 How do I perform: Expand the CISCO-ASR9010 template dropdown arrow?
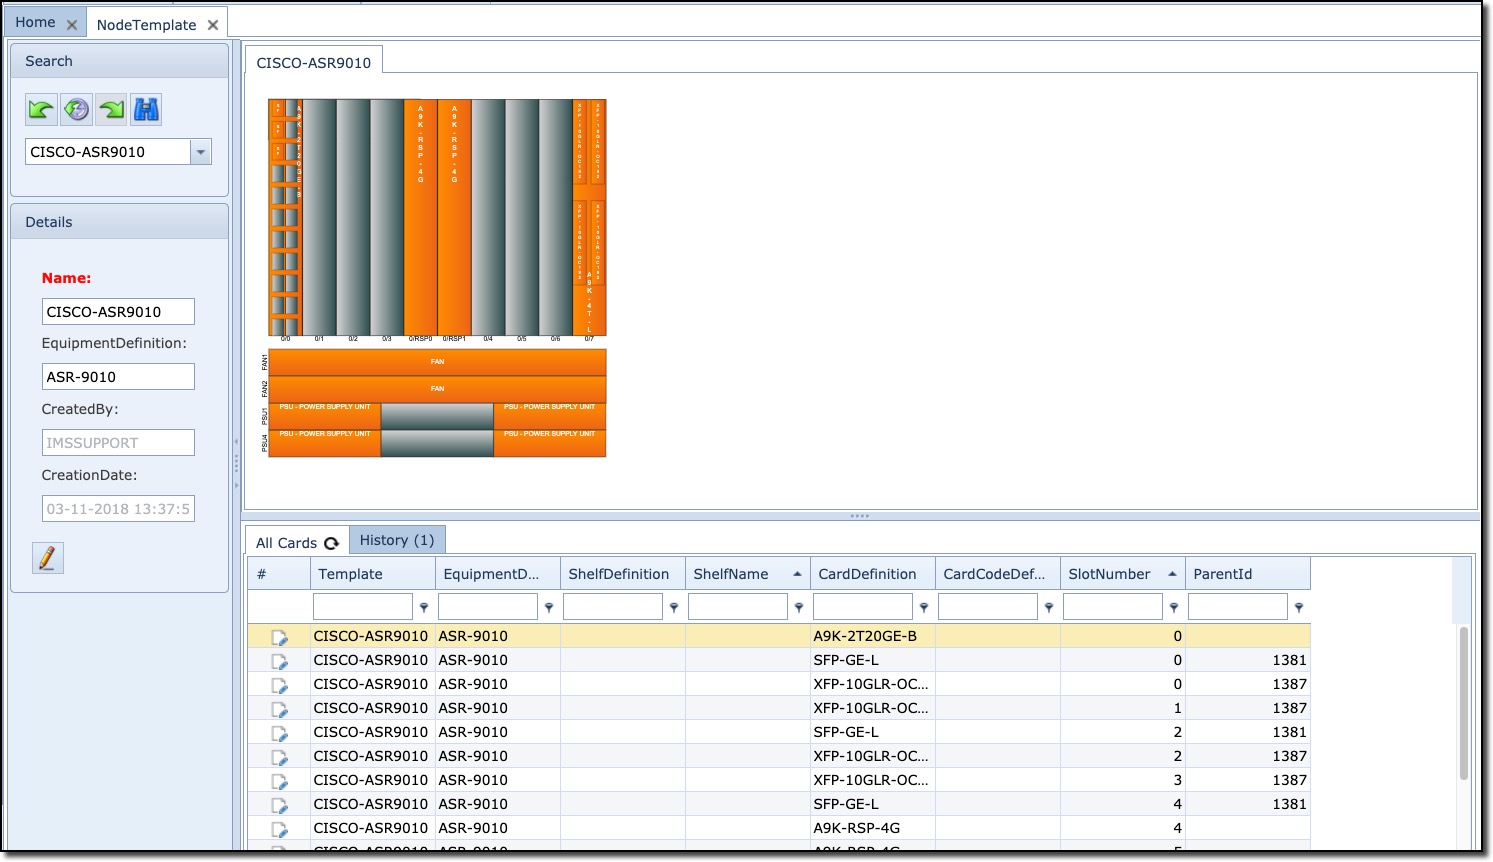tap(201, 152)
